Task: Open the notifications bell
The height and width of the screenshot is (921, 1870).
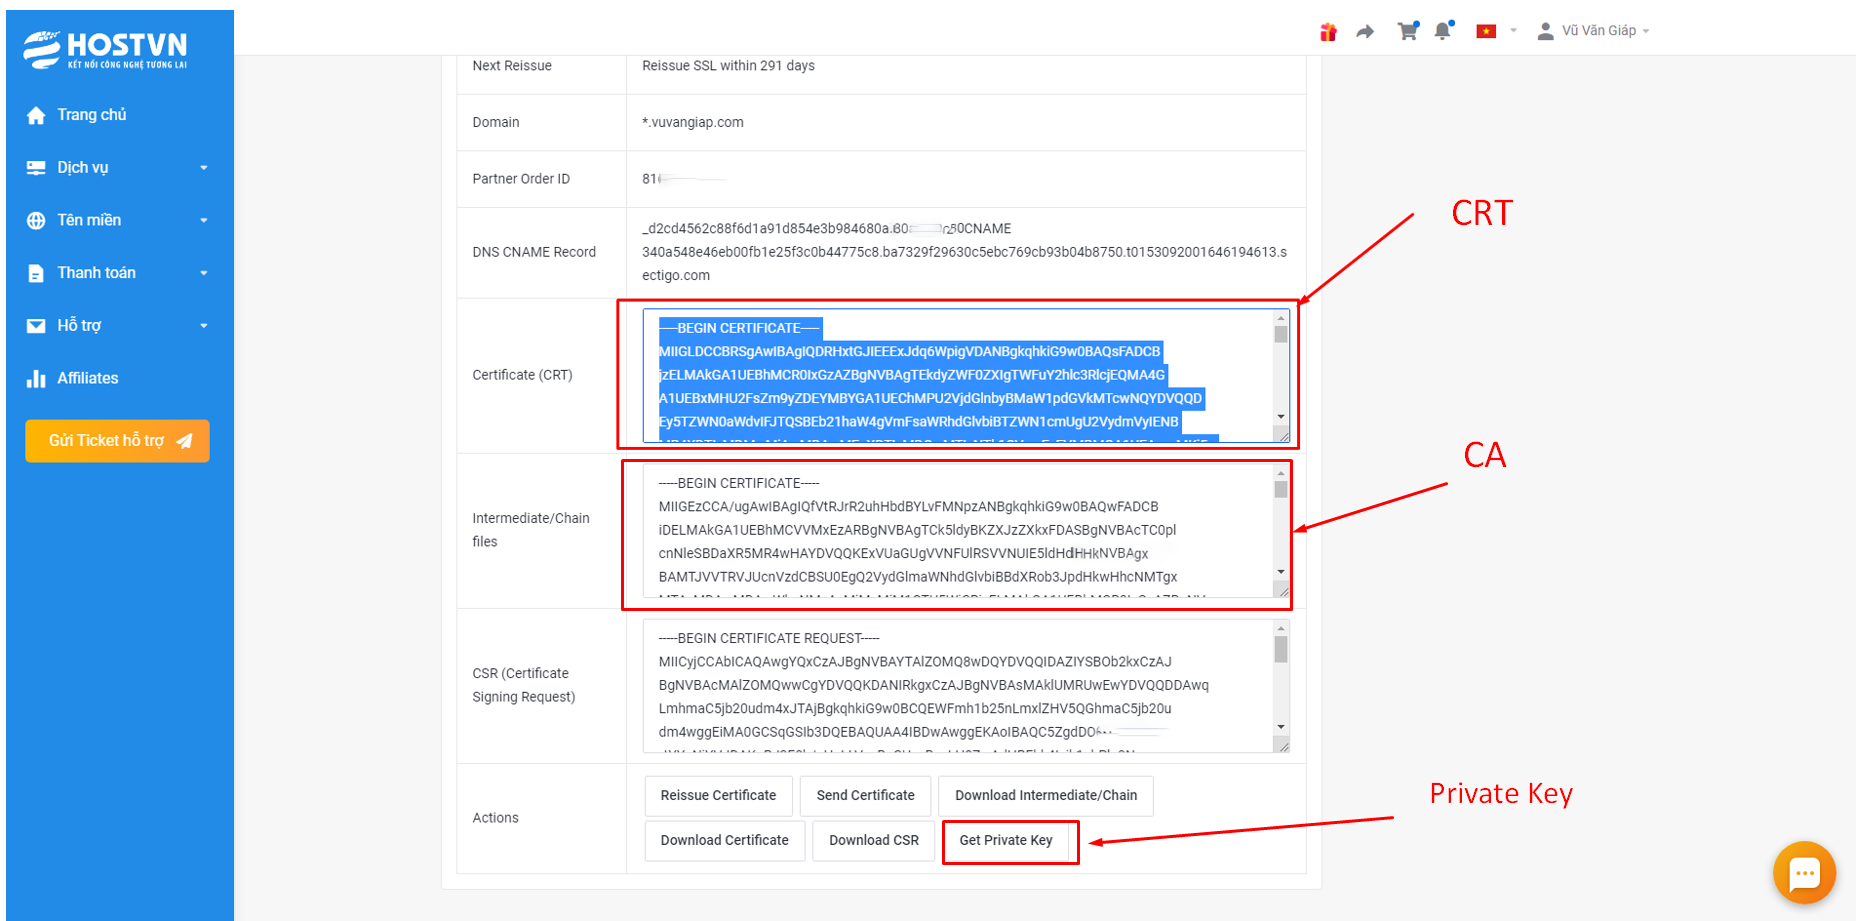Action: (1442, 31)
